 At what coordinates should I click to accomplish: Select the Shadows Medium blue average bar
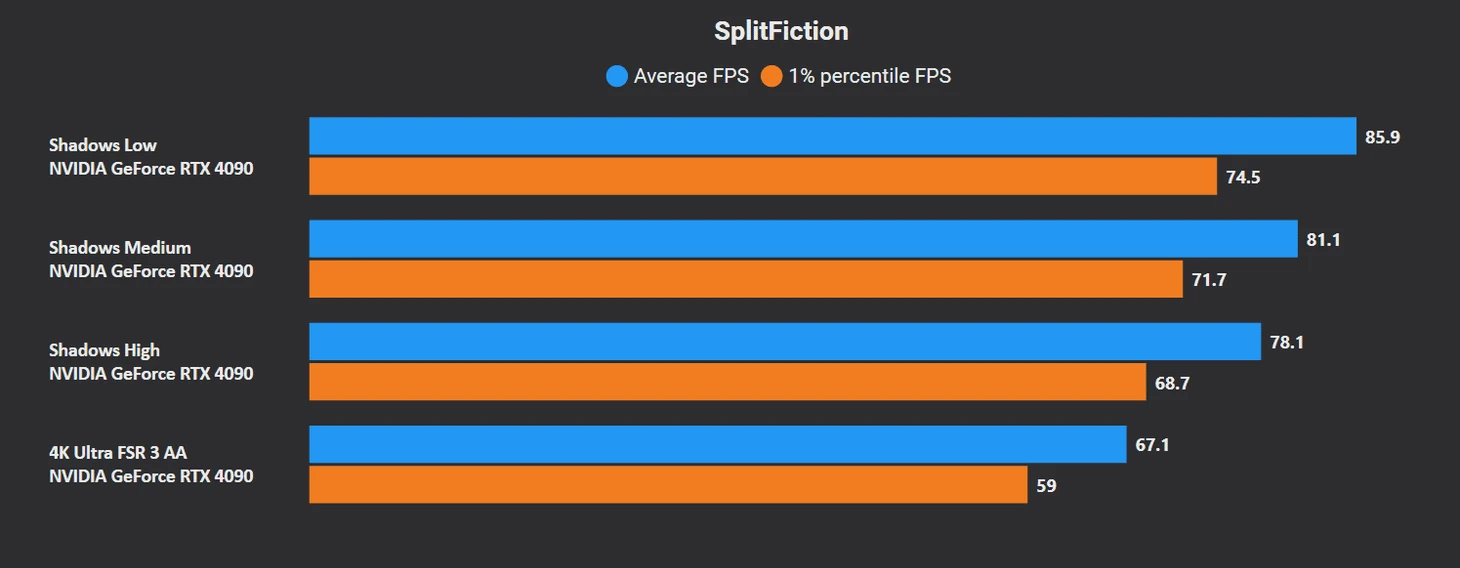pyautogui.click(x=803, y=239)
